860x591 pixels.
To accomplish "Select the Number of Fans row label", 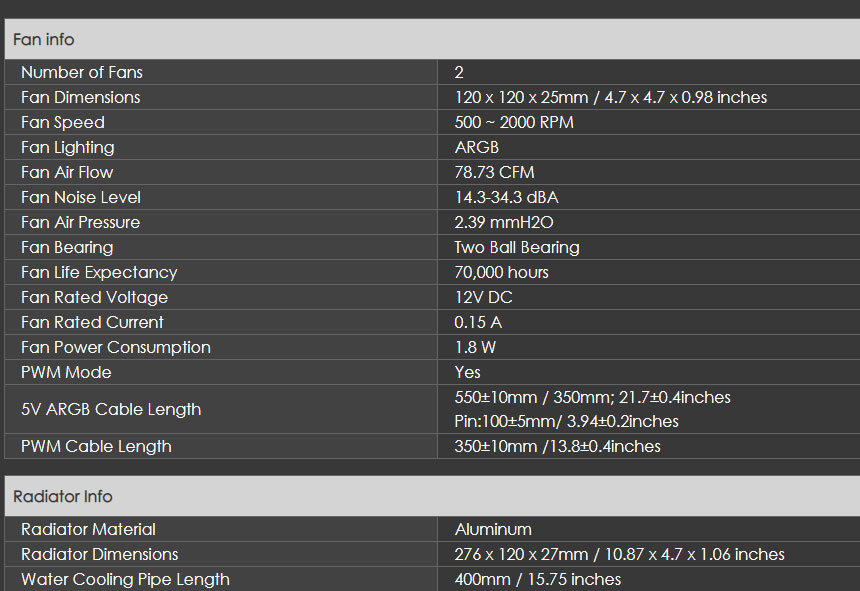I will [x=82, y=72].
